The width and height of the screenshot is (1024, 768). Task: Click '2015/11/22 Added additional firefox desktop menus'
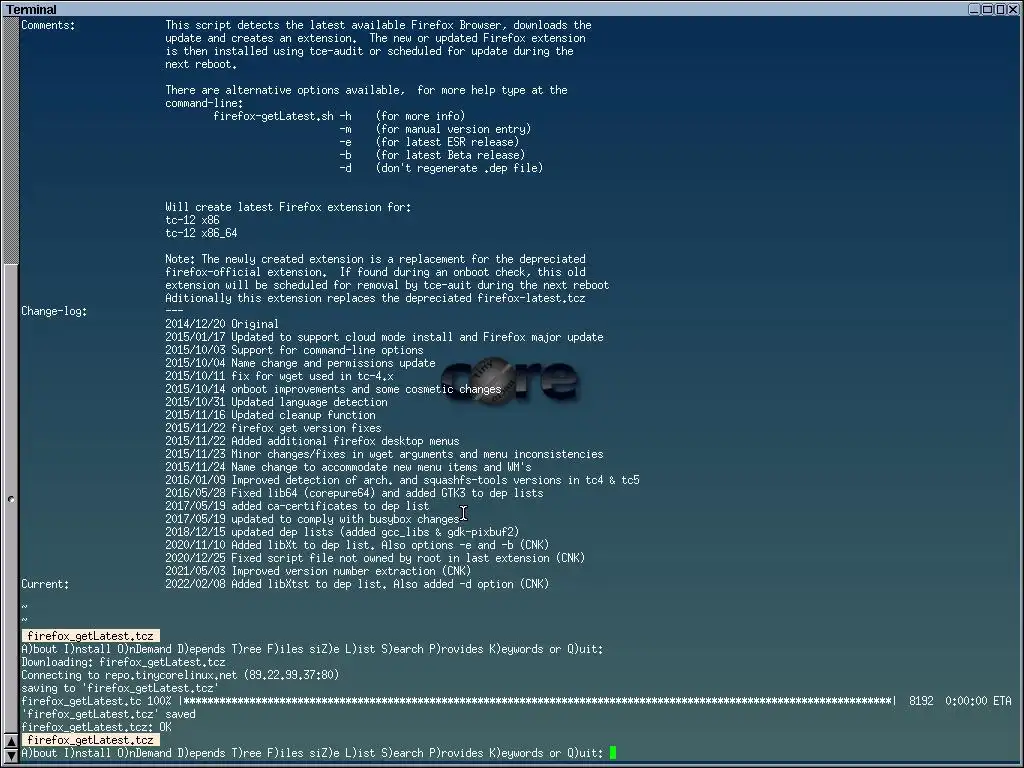(x=312, y=441)
